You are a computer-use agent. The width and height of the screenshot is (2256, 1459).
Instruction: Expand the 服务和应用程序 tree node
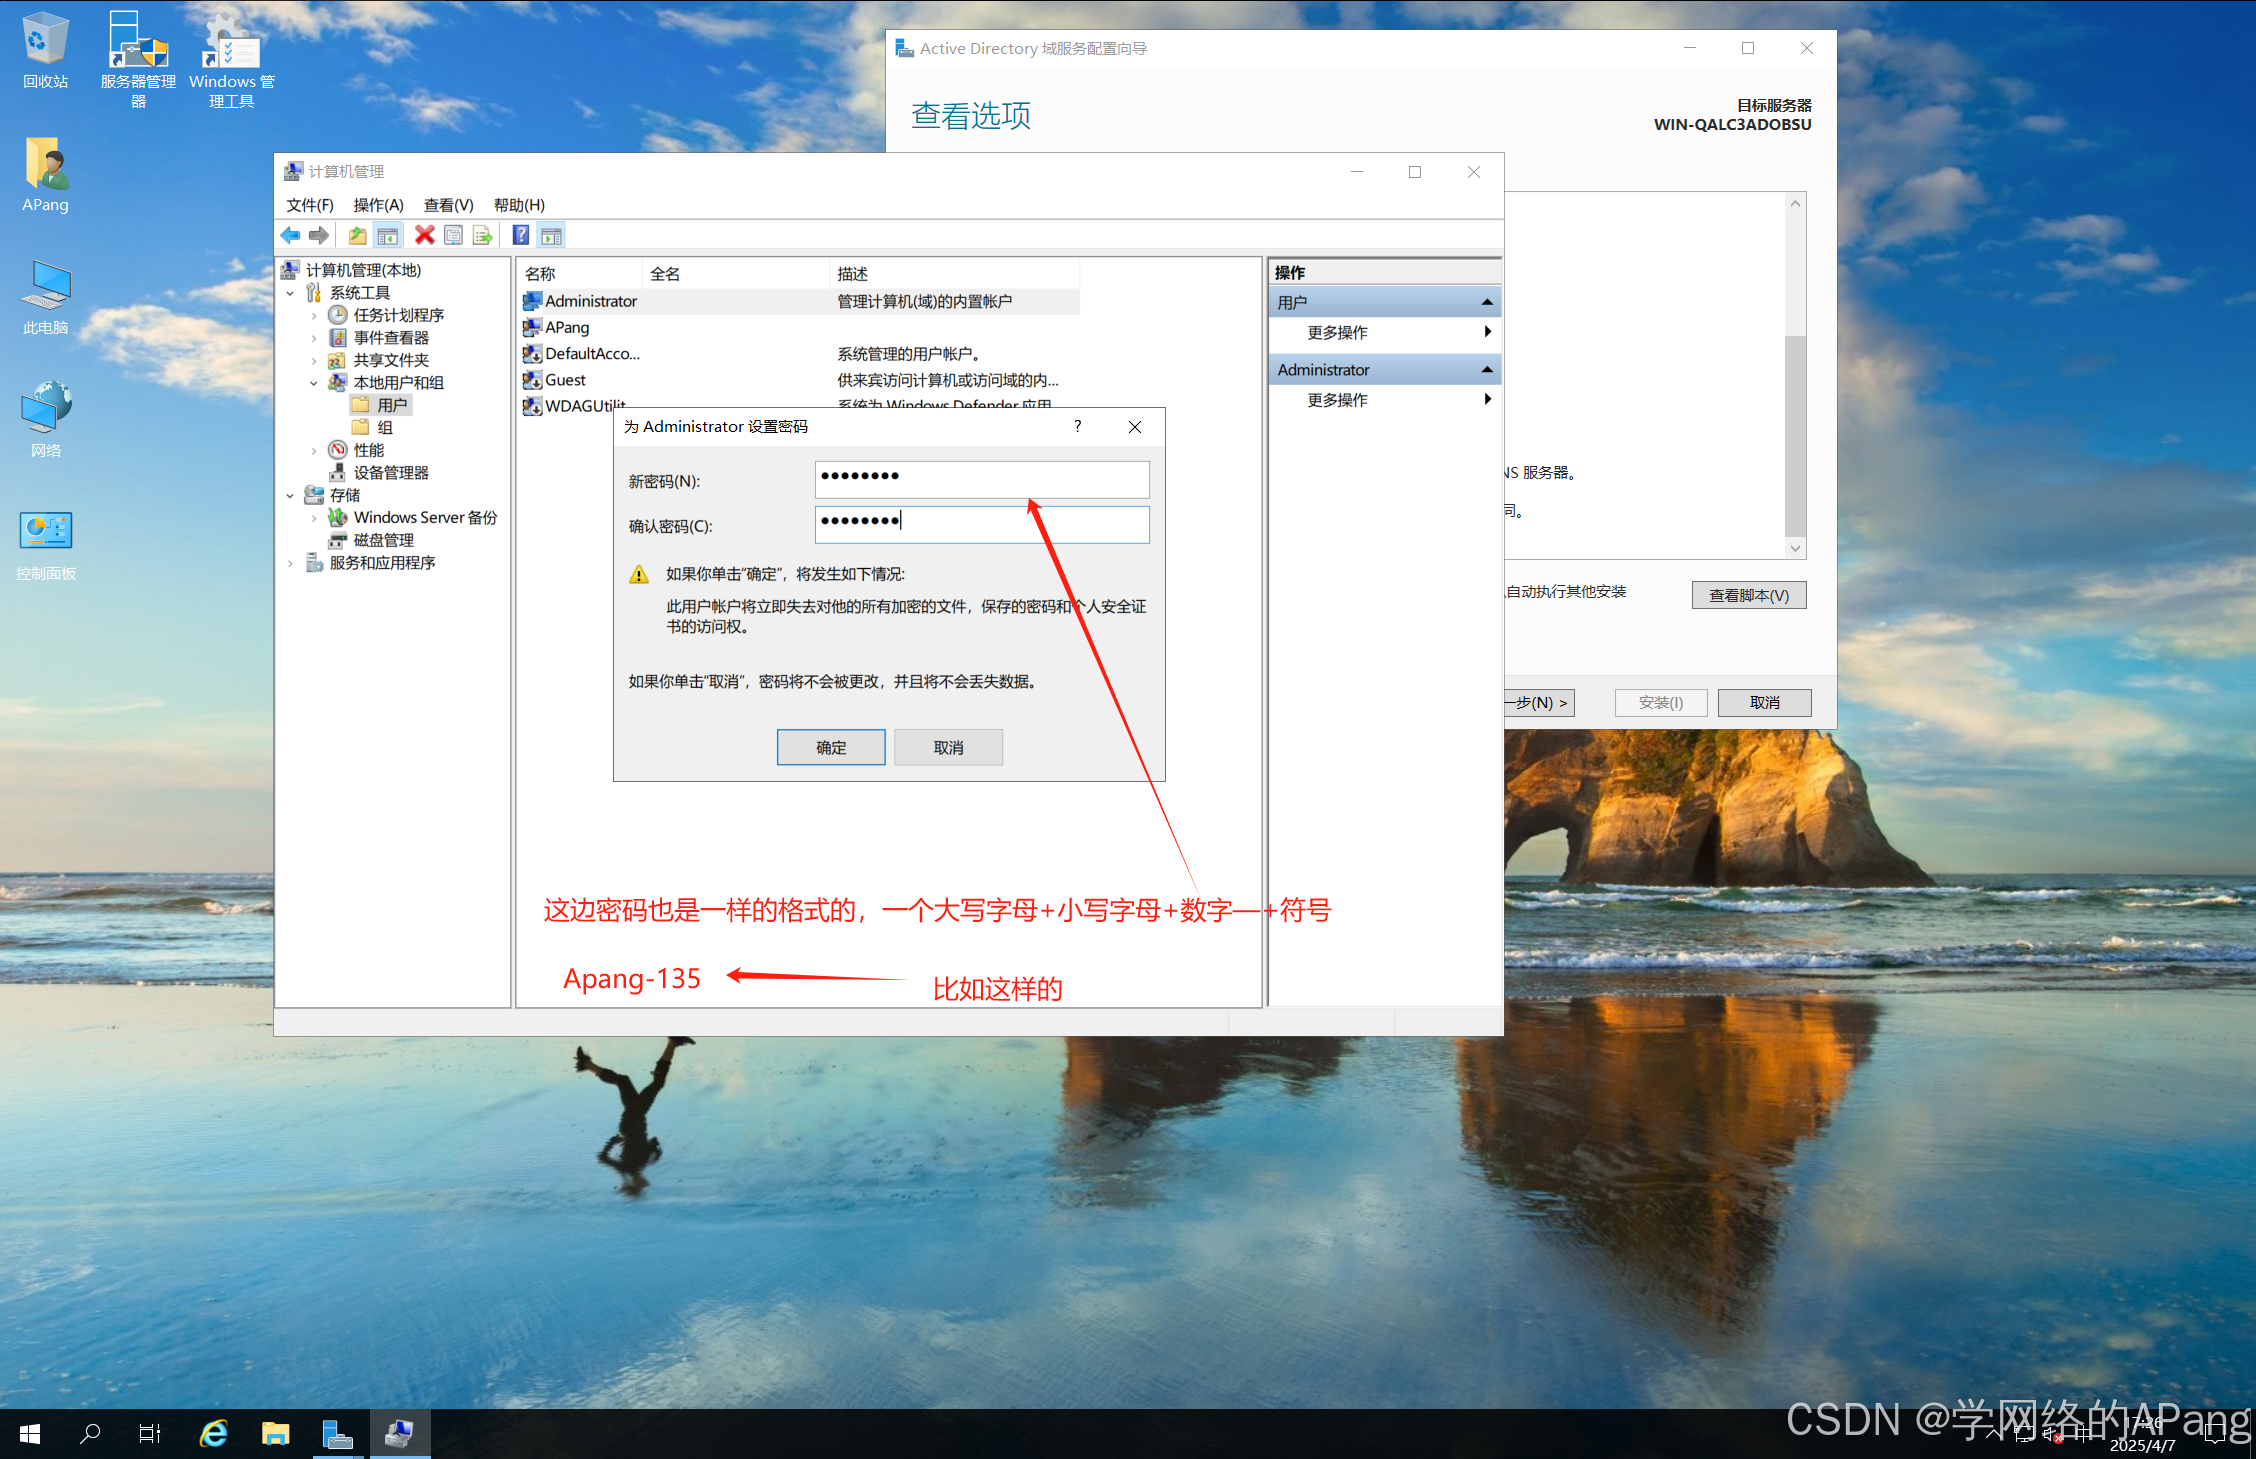291,563
